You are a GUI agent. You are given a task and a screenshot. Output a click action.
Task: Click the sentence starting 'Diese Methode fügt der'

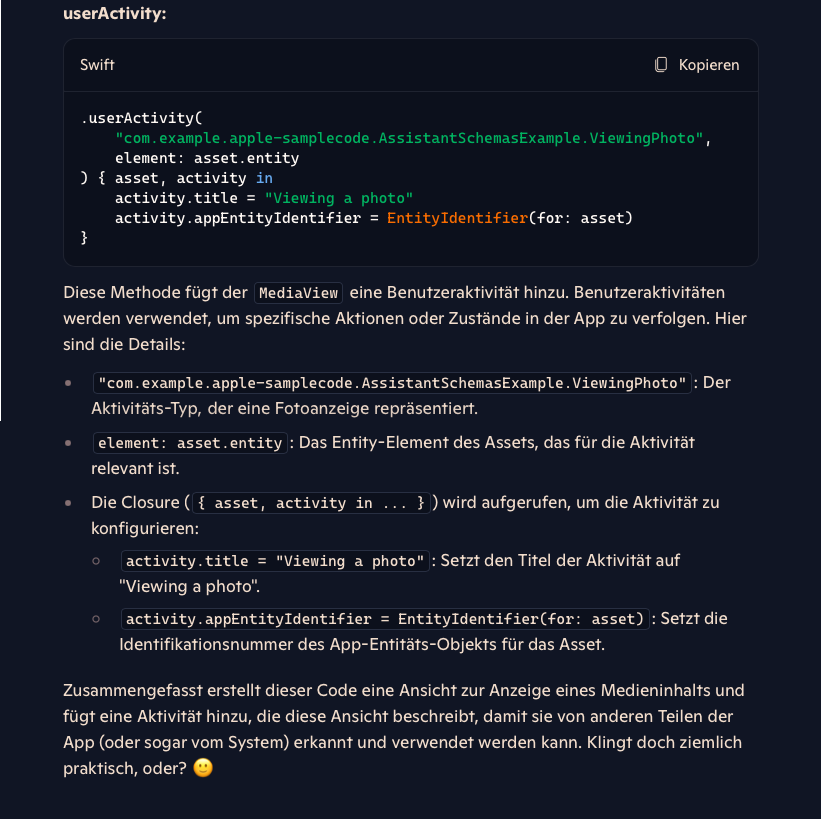click(x=155, y=293)
